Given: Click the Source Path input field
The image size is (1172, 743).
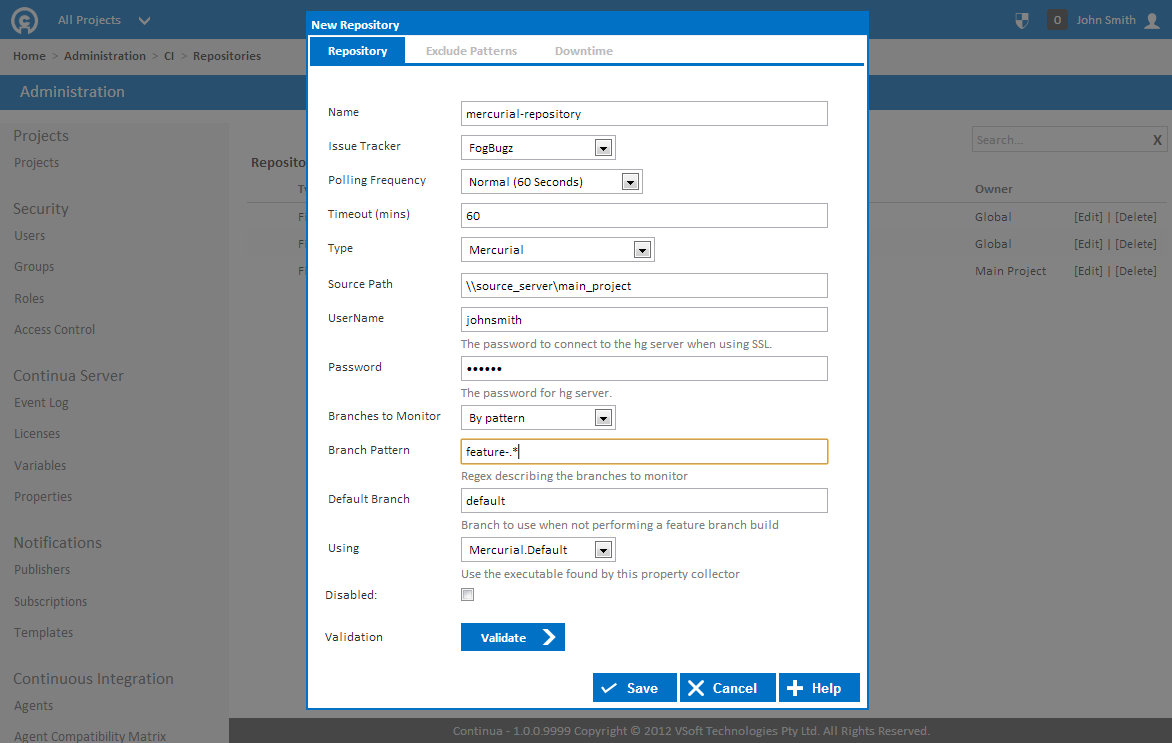Looking at the screenshot, I should tap(644, 286).
